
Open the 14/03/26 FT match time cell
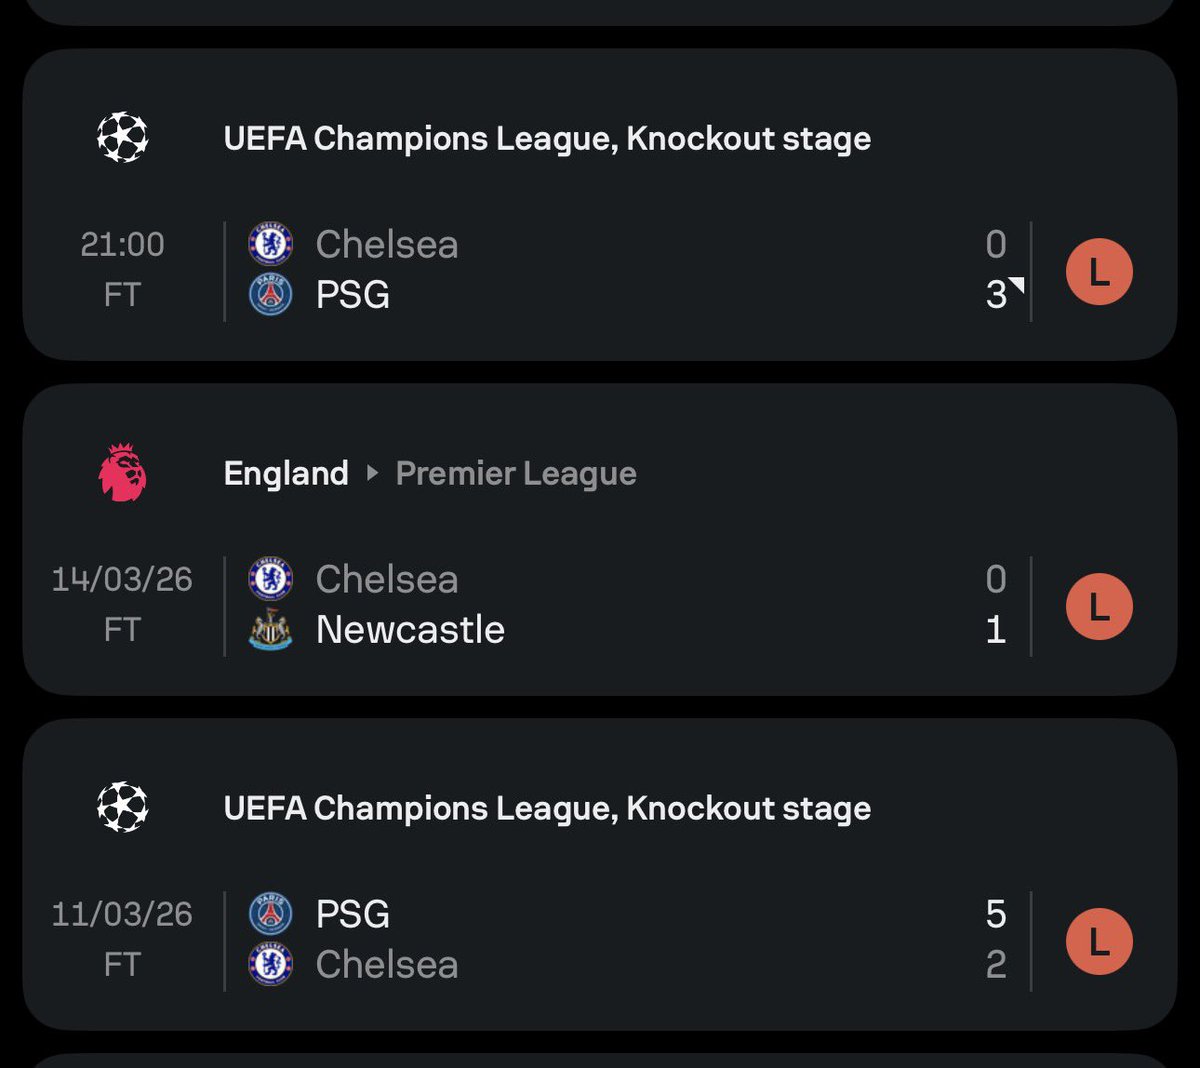coord(122,604)
